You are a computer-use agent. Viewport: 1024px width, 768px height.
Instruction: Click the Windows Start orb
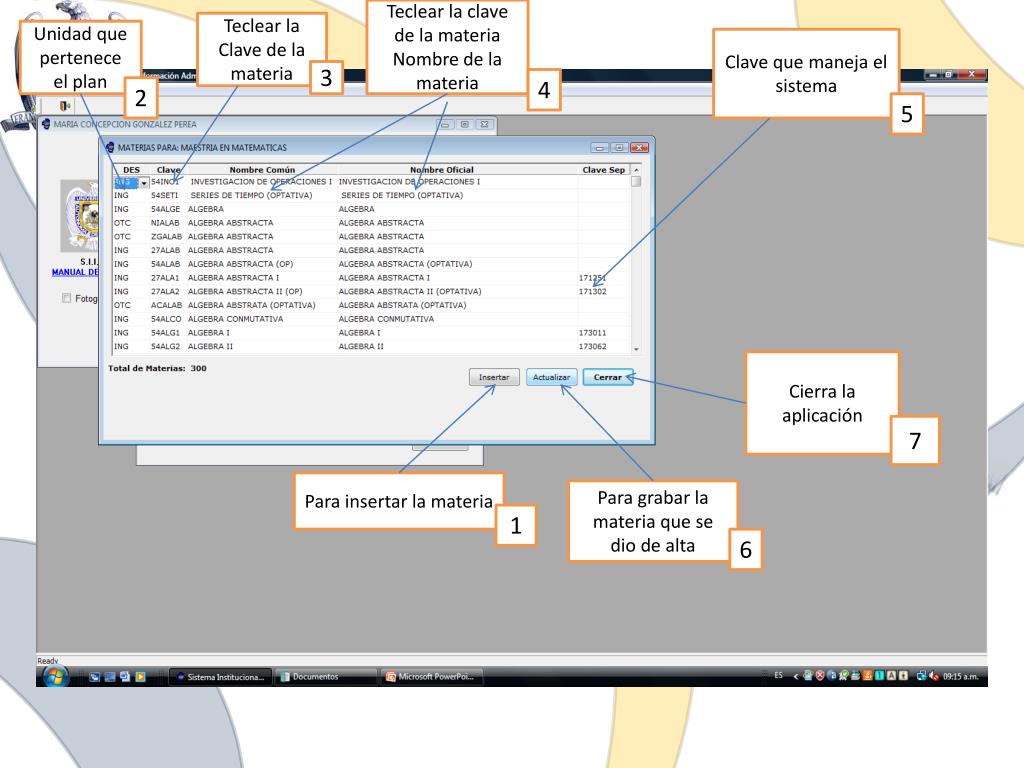click(51, 676)
